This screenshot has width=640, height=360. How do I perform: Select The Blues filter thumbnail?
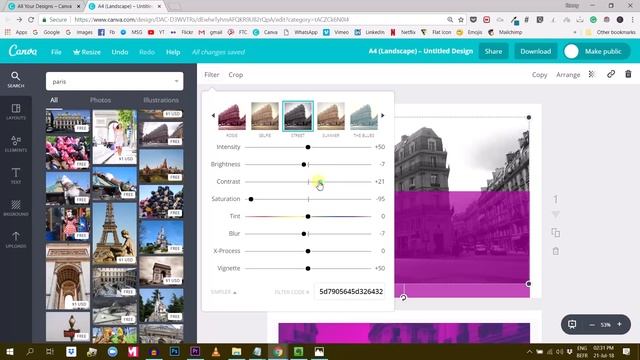pyautogui.click(x=364, y=116)
